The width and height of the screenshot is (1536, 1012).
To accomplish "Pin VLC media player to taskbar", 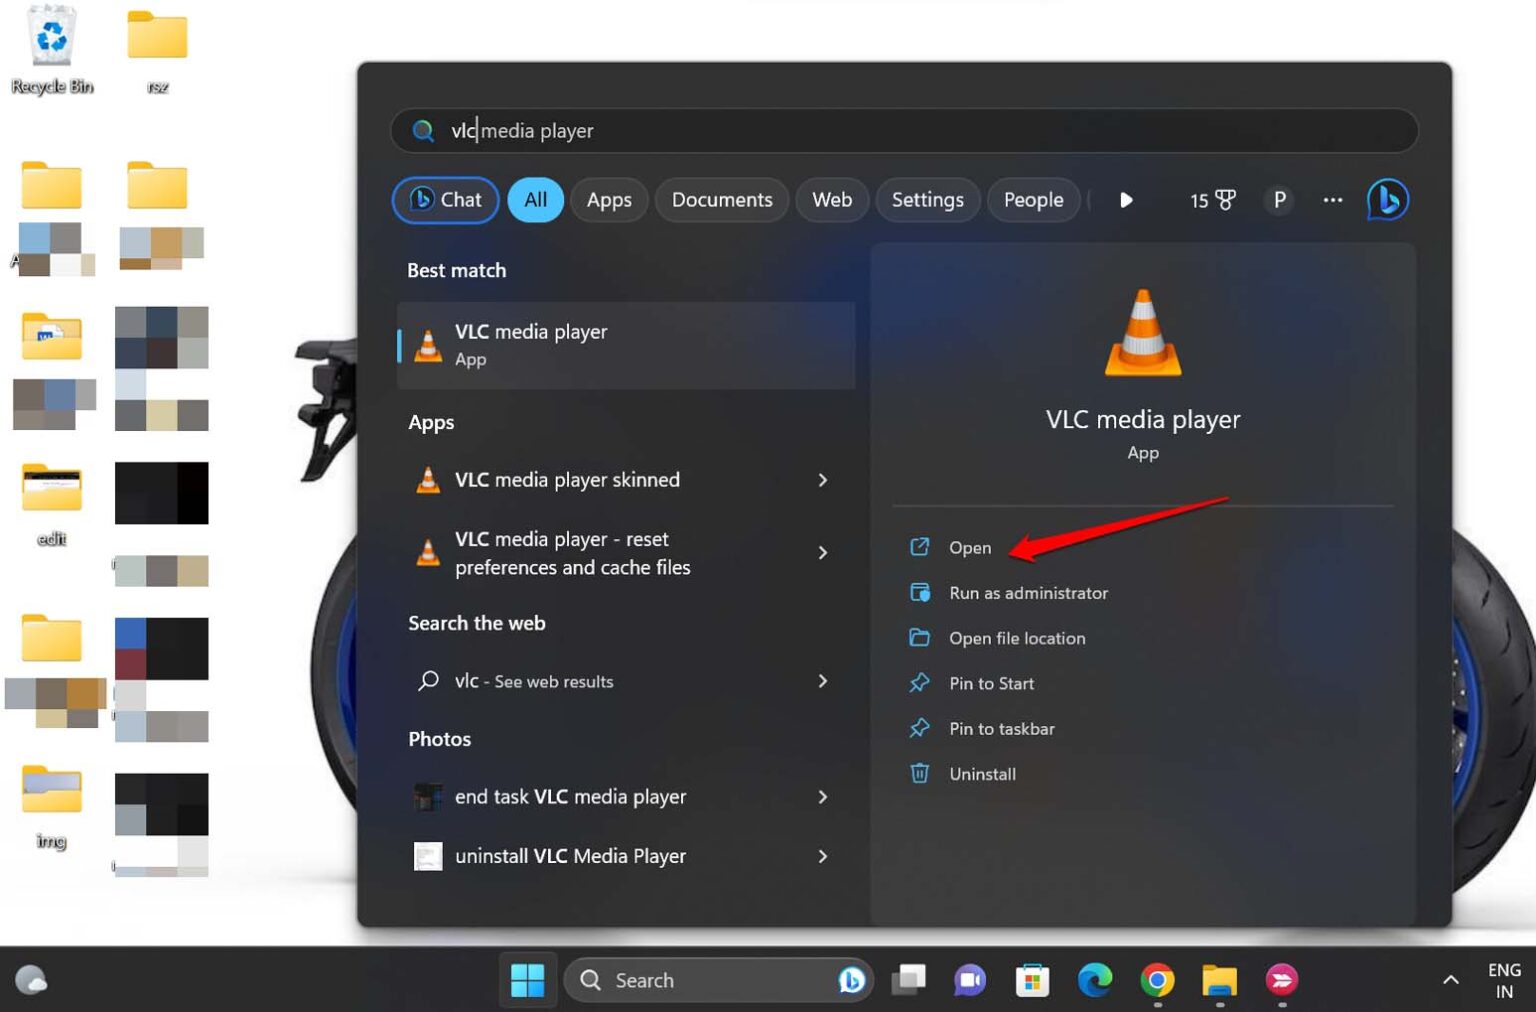I will [x=1002, y=728].
